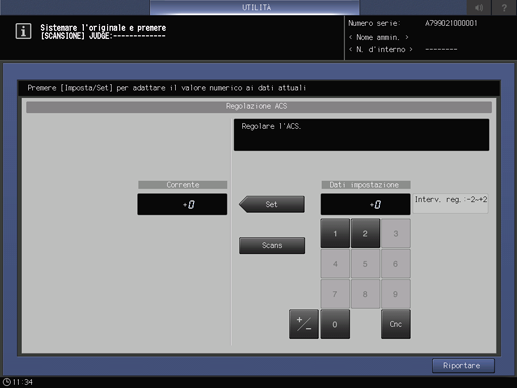Click the Riportare button
The image size is (517, 388).
463,366
